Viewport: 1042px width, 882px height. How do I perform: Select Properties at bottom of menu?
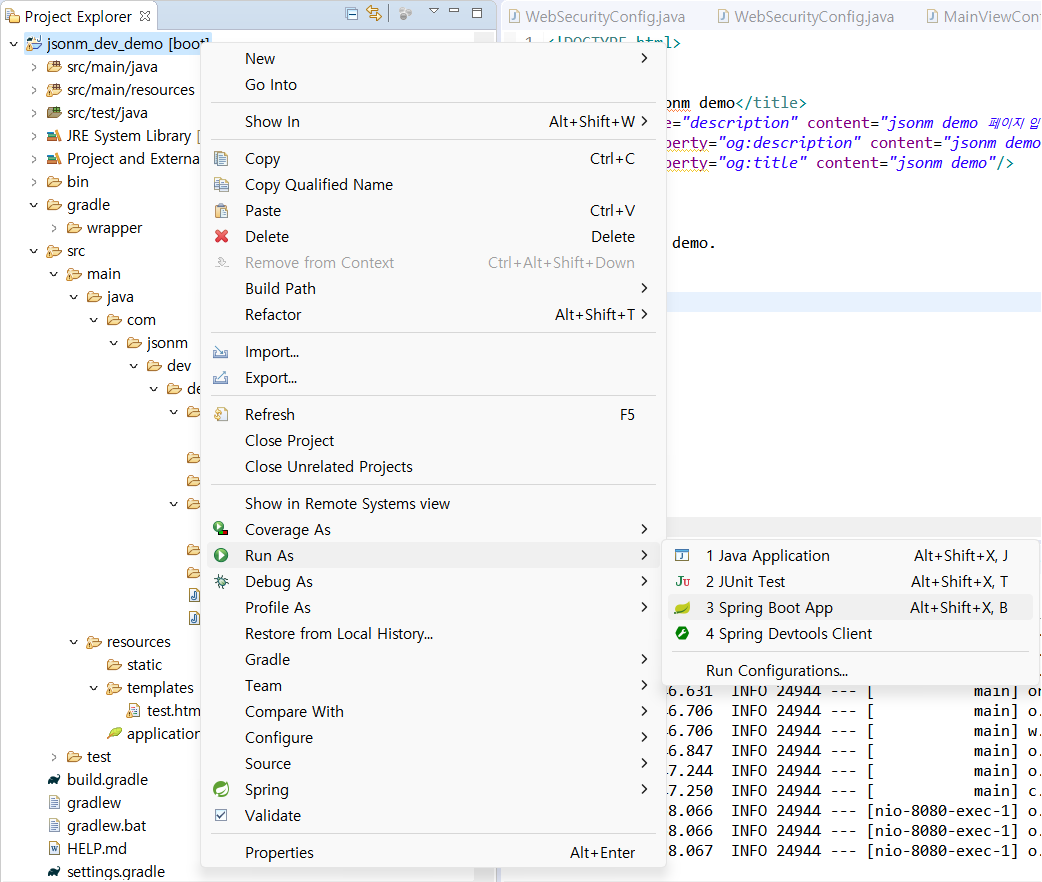(x=433, y=853)
